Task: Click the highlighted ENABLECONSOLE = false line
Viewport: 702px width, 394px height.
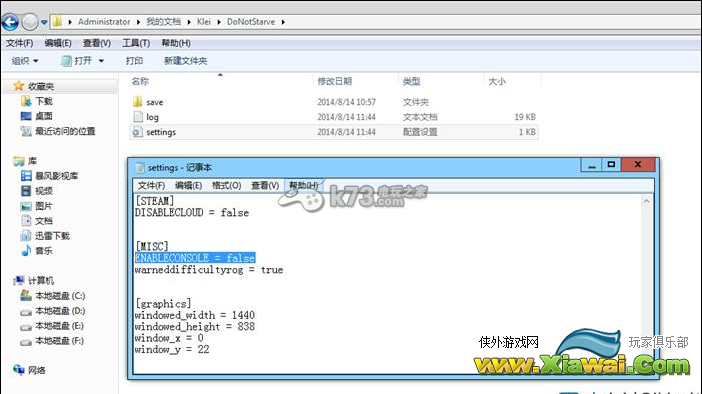Action: point(195,258)
